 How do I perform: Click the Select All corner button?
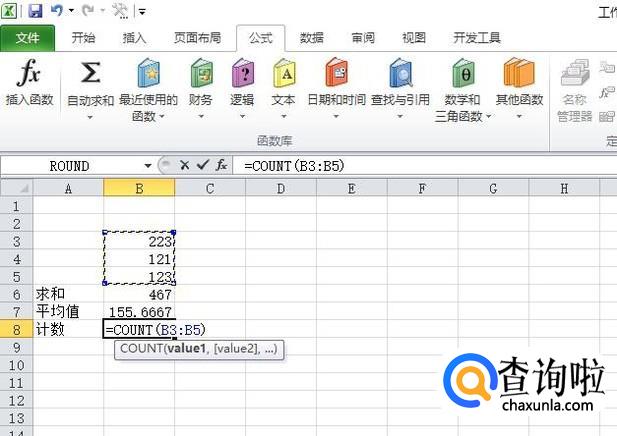17,188
